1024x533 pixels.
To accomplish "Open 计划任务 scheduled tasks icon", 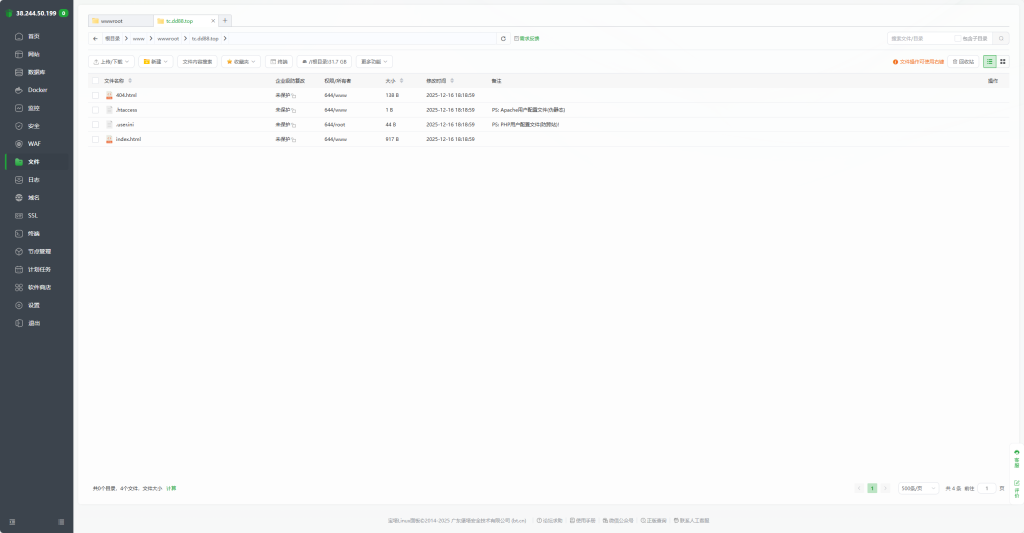I will coord(19,269).
